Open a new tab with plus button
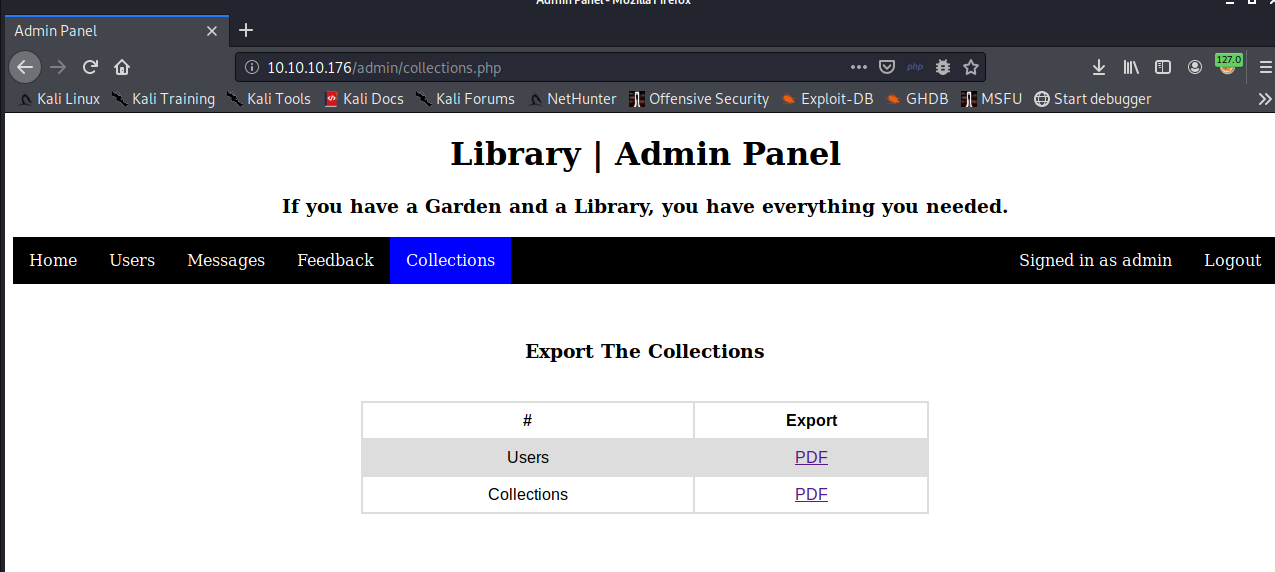The image size is (1275, 572). [246, 30]
